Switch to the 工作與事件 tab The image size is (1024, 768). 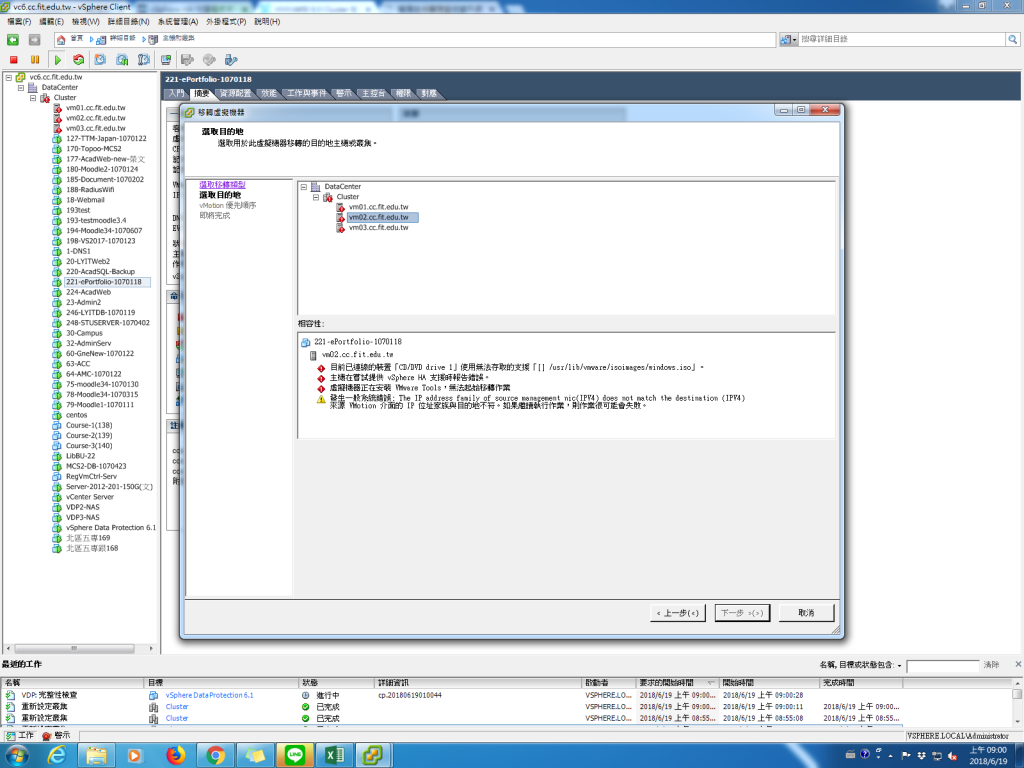pyautogui.click(x=307, y=93)
